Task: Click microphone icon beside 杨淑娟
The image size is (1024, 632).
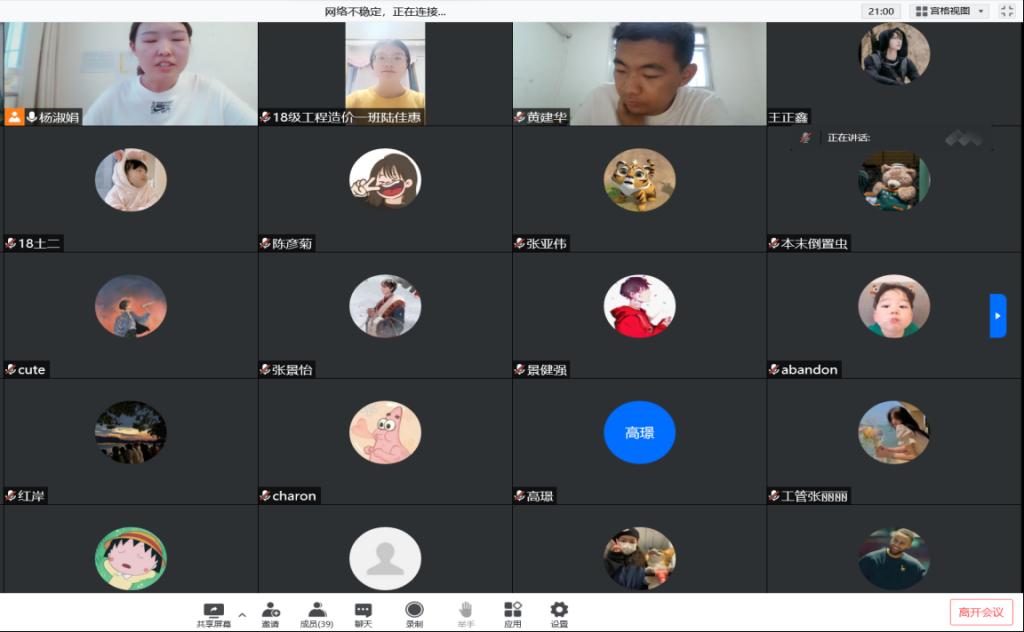Action: (32, 117)
